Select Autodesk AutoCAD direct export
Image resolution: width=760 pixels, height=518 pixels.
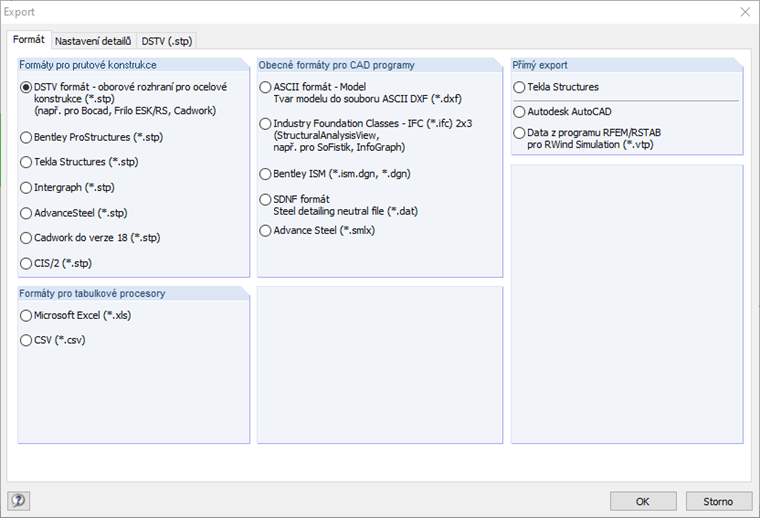518,112
